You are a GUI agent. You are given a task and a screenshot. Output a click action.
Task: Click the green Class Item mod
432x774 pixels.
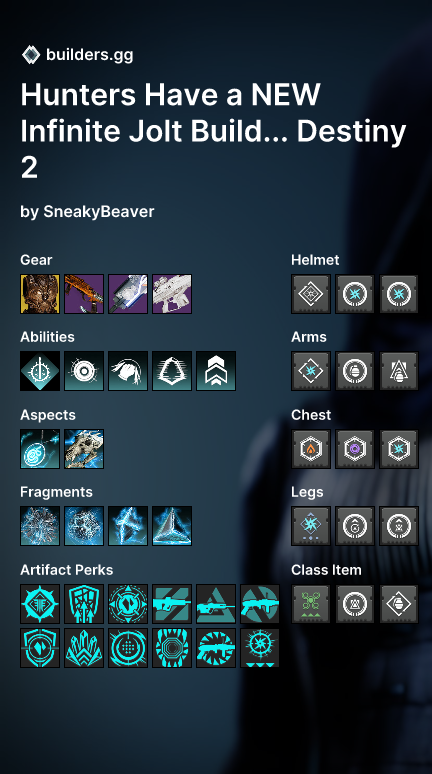pyautogui.click(x=311, y=604)
